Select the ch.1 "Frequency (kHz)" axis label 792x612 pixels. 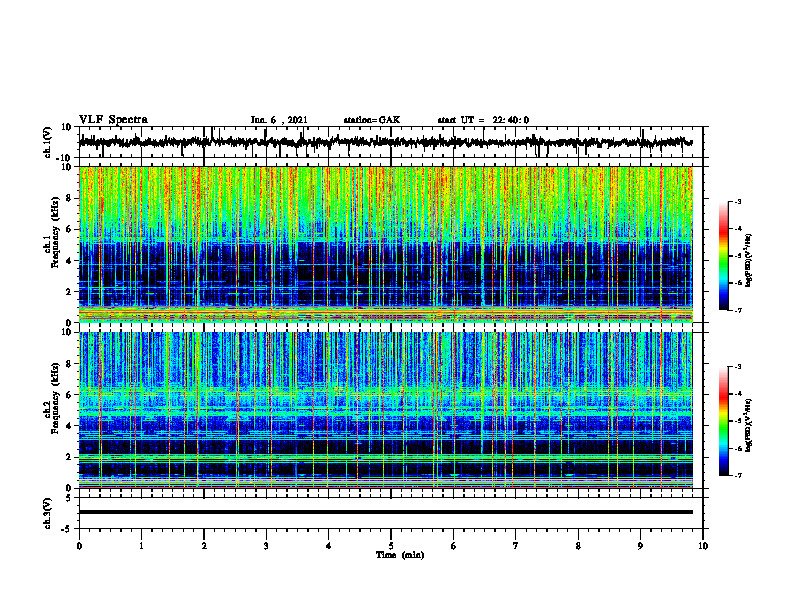[55, 233]
